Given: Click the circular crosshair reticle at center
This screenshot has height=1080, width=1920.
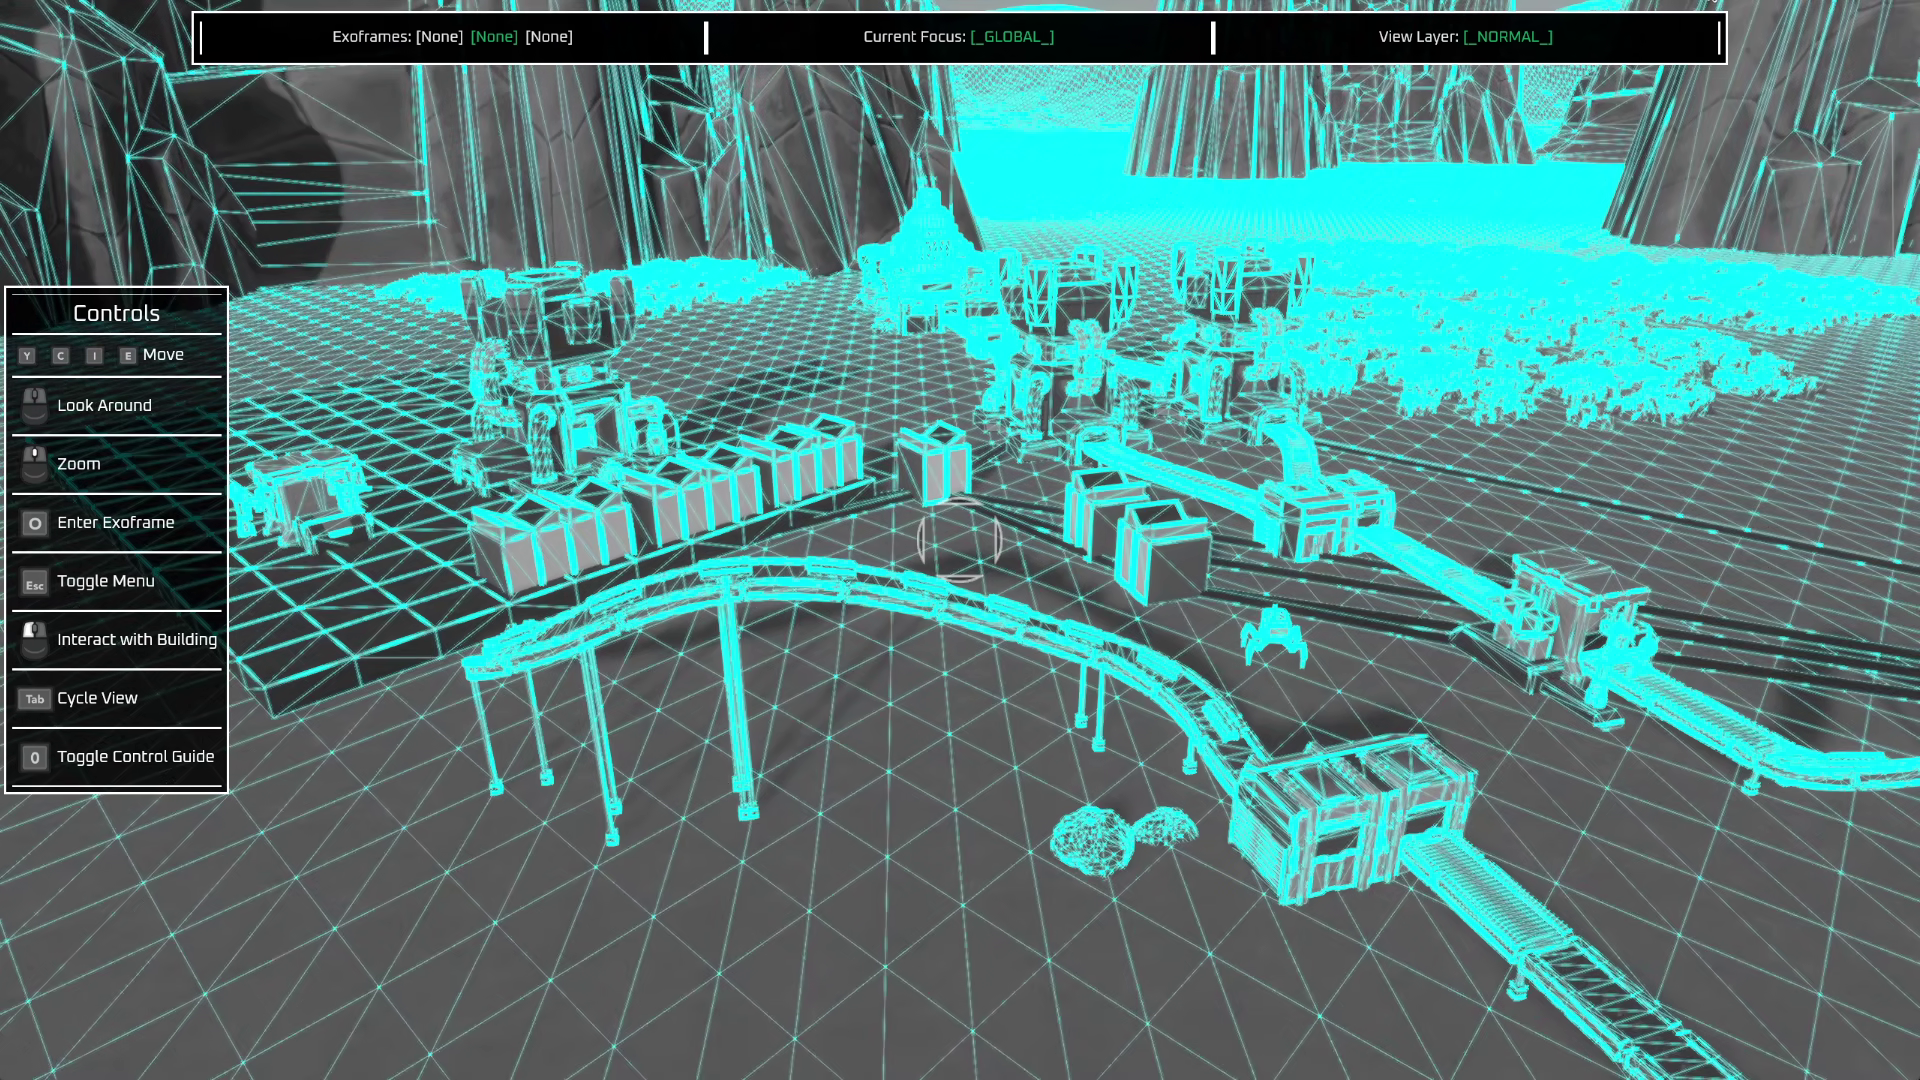Looking at the screenshot, I should (959, 540).
